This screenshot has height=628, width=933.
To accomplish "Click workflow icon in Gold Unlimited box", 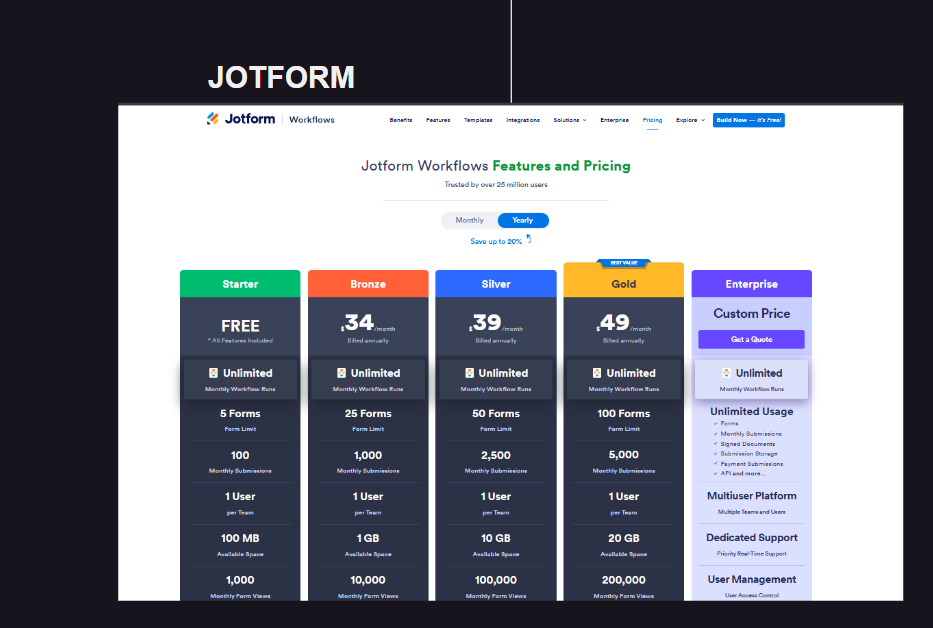I will coord(597,373).
